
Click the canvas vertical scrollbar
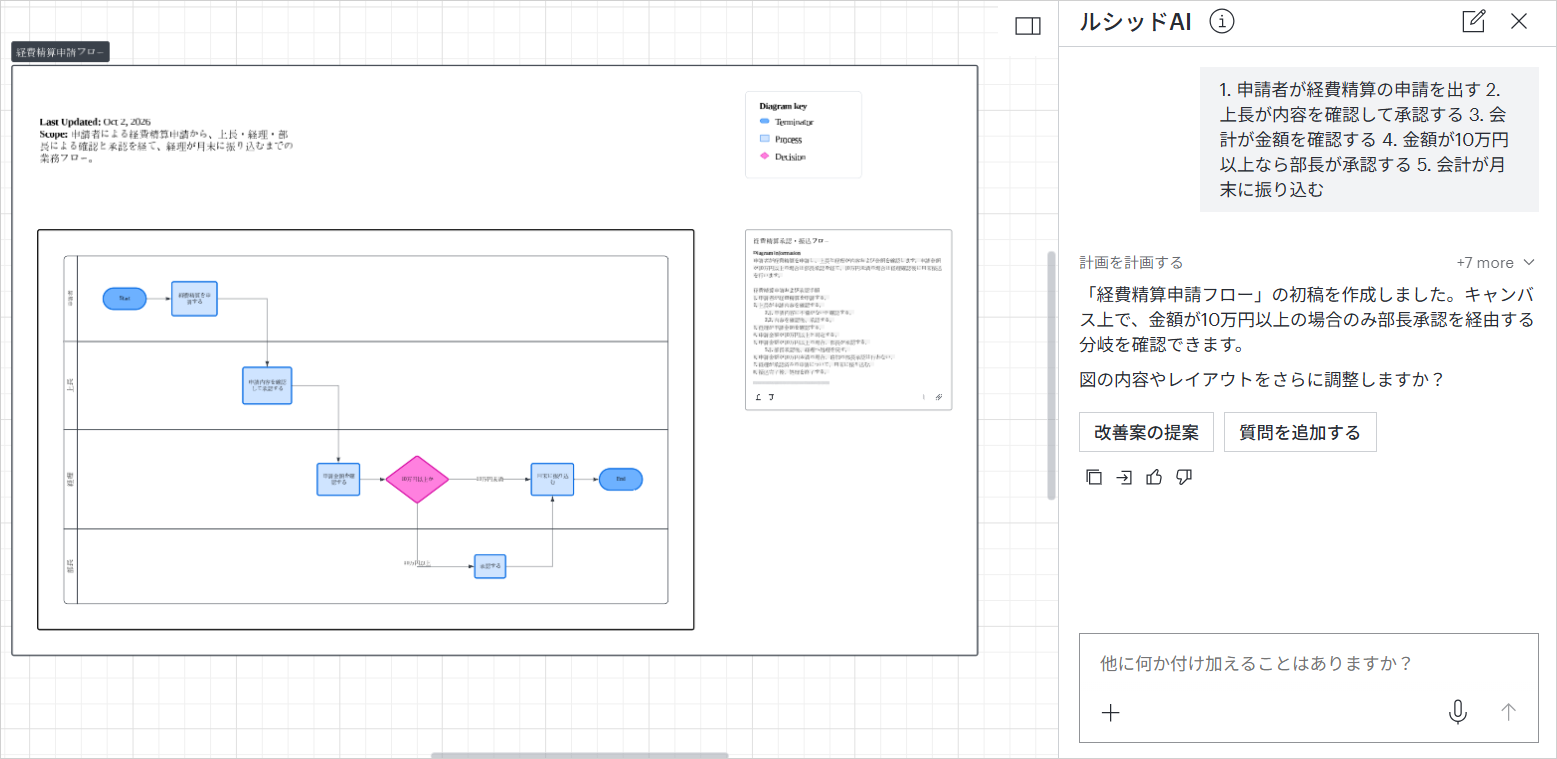1050,375
